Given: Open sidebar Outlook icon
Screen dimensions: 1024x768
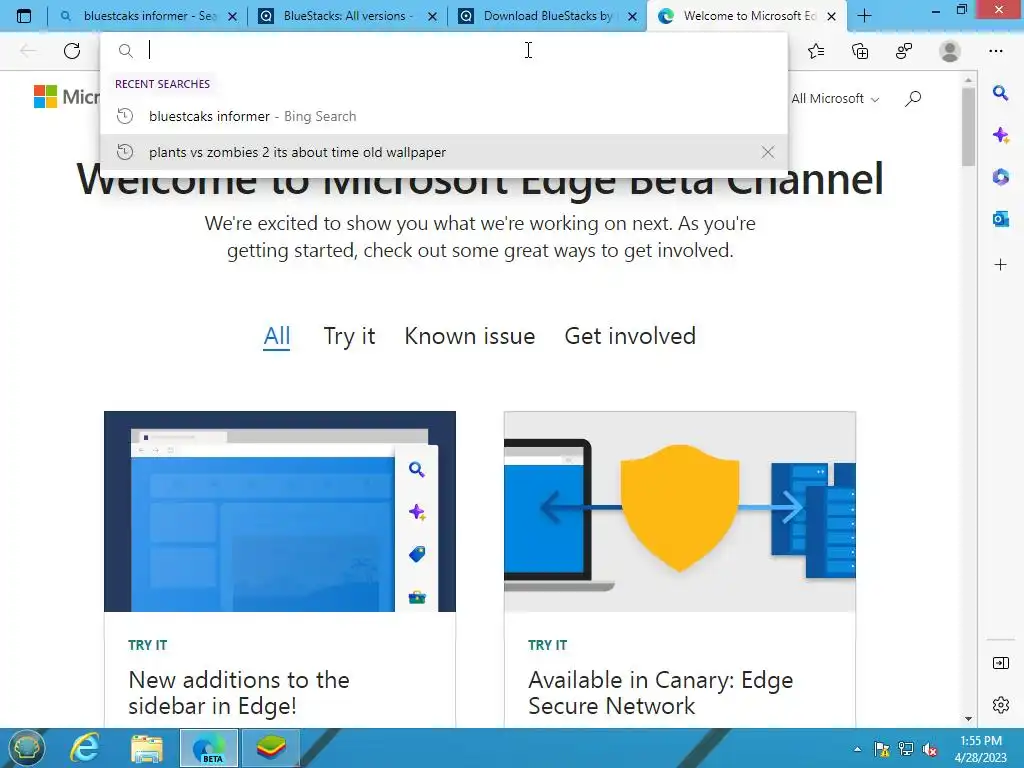Looking at the screenshot, I should pyautogui.click(x=1000, y=219).
